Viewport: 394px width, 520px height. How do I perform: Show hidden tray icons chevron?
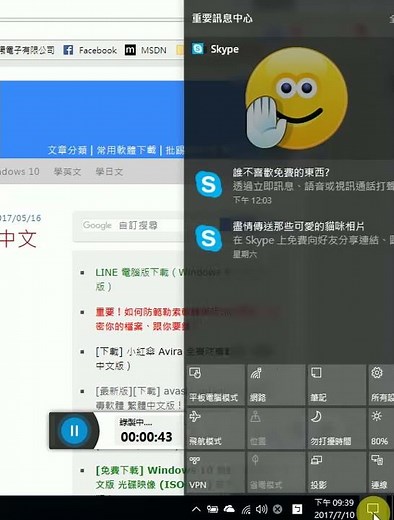(x=196, y=509)
